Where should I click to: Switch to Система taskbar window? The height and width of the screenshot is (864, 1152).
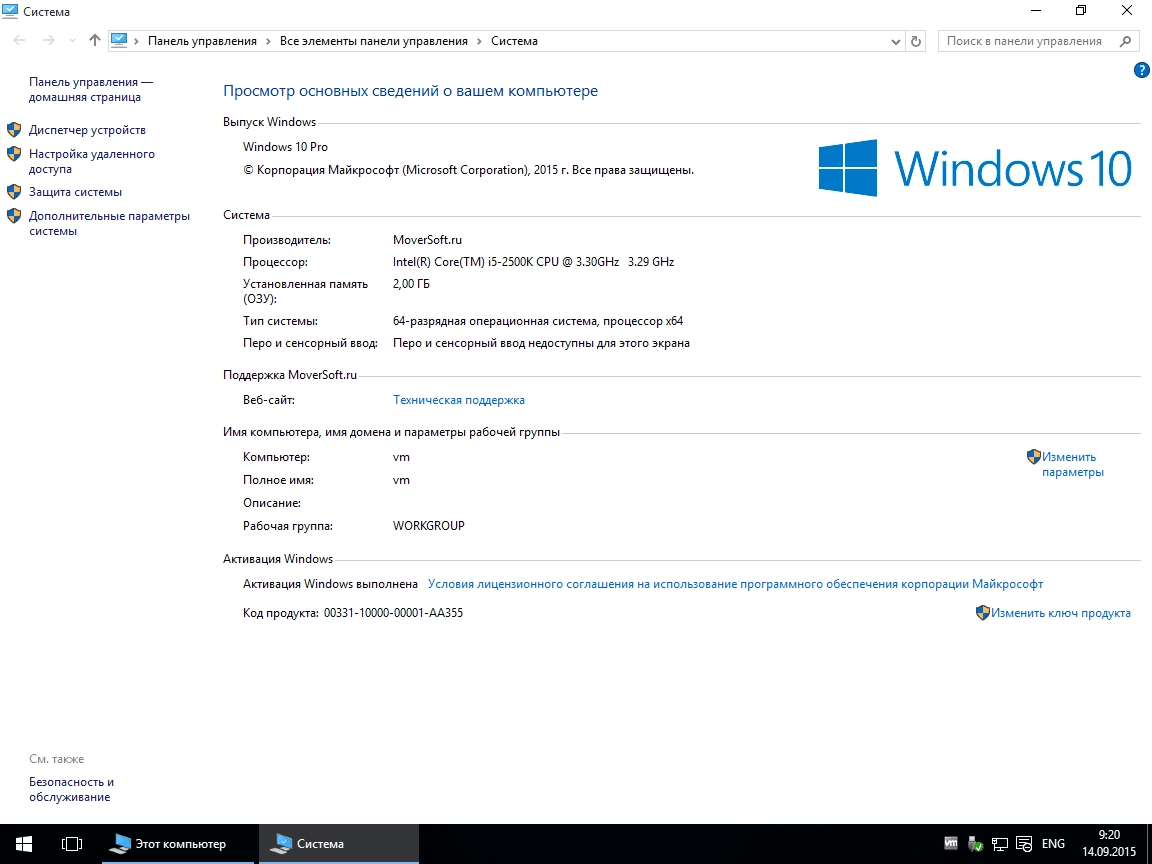pyautogui.click(x=339, y=843)
